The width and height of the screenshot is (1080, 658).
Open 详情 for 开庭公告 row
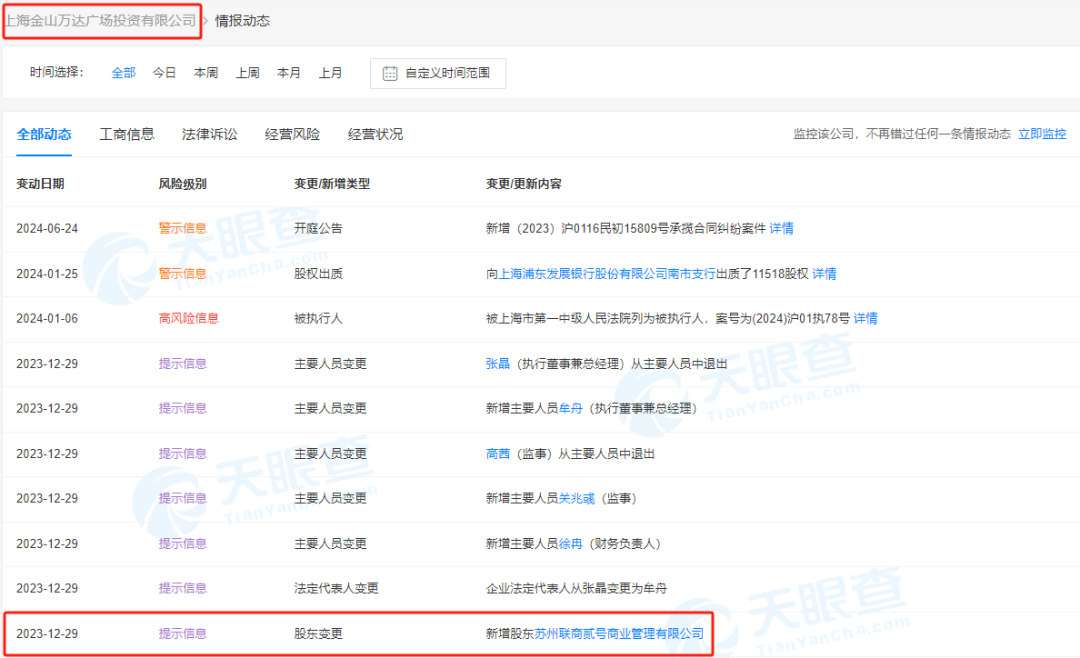click(781, 229)
